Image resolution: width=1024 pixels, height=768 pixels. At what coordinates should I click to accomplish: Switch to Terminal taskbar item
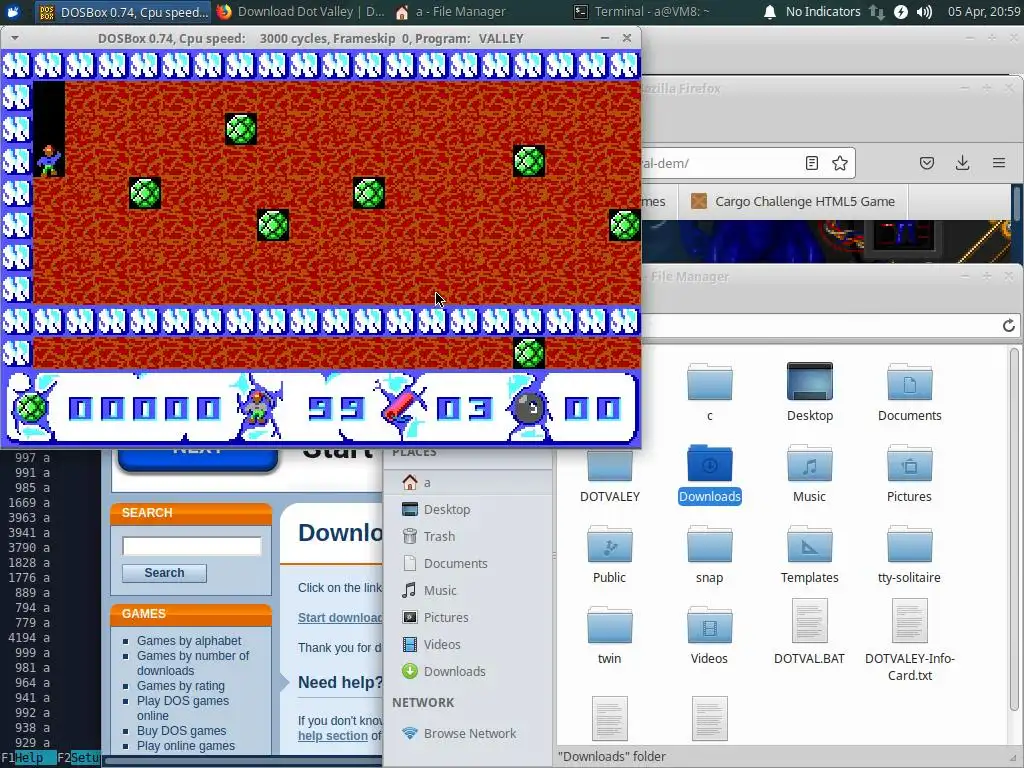click(641, 12)
